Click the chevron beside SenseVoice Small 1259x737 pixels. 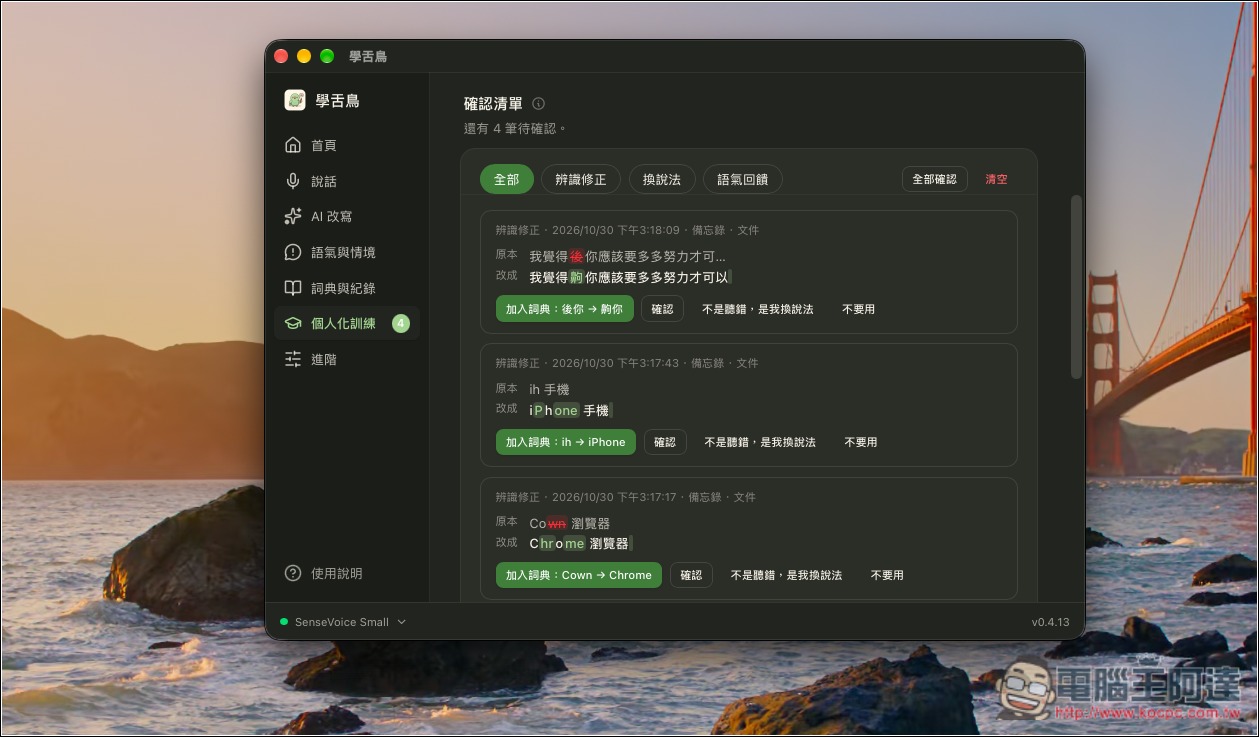pos(402,622)
